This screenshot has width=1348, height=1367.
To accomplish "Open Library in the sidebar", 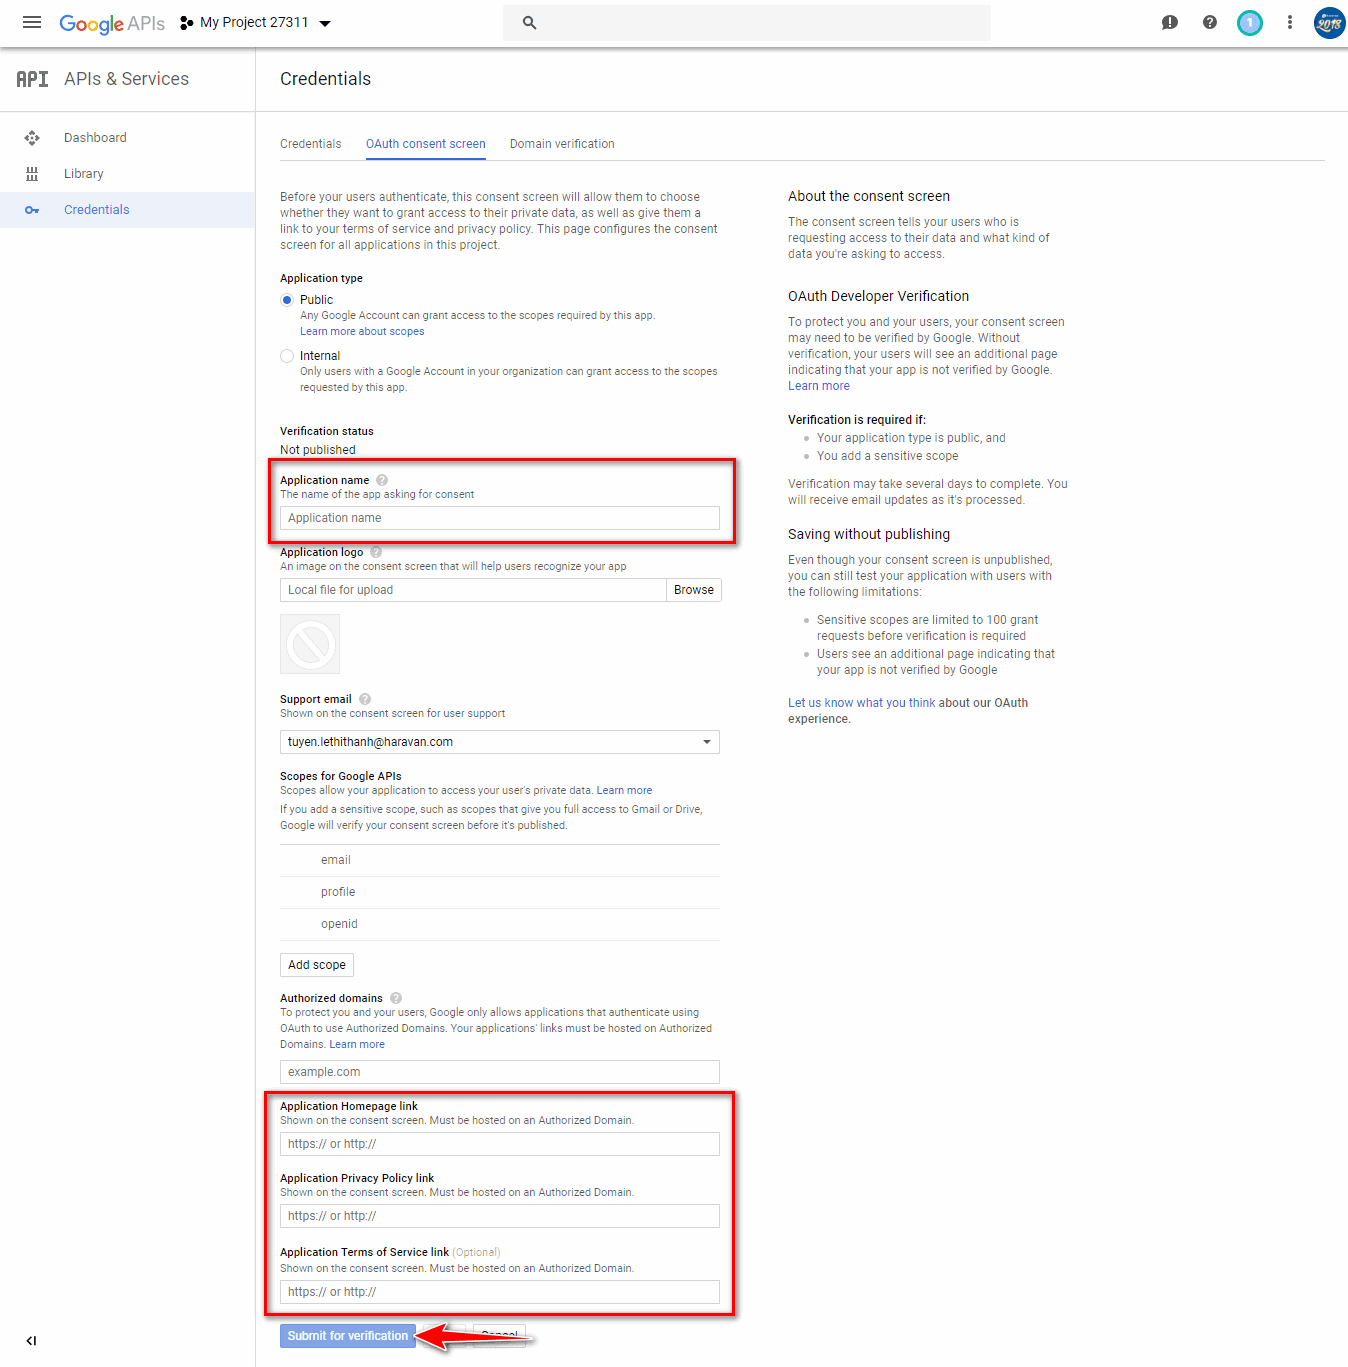I will point(84,174).
